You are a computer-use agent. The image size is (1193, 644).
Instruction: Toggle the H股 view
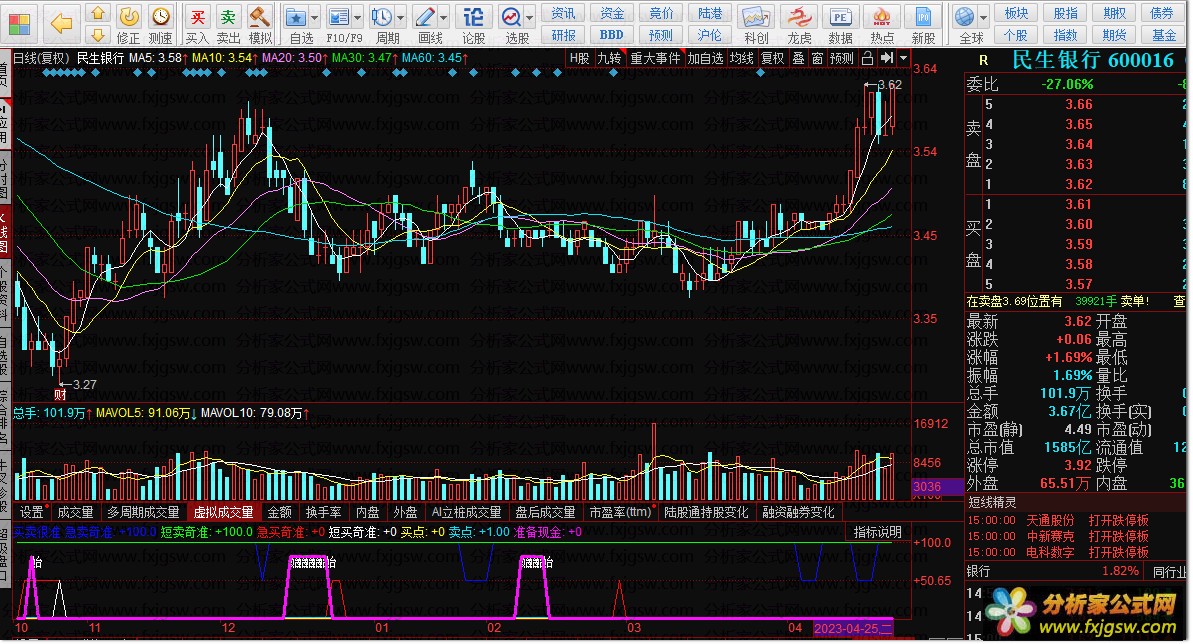coord(580,58)
